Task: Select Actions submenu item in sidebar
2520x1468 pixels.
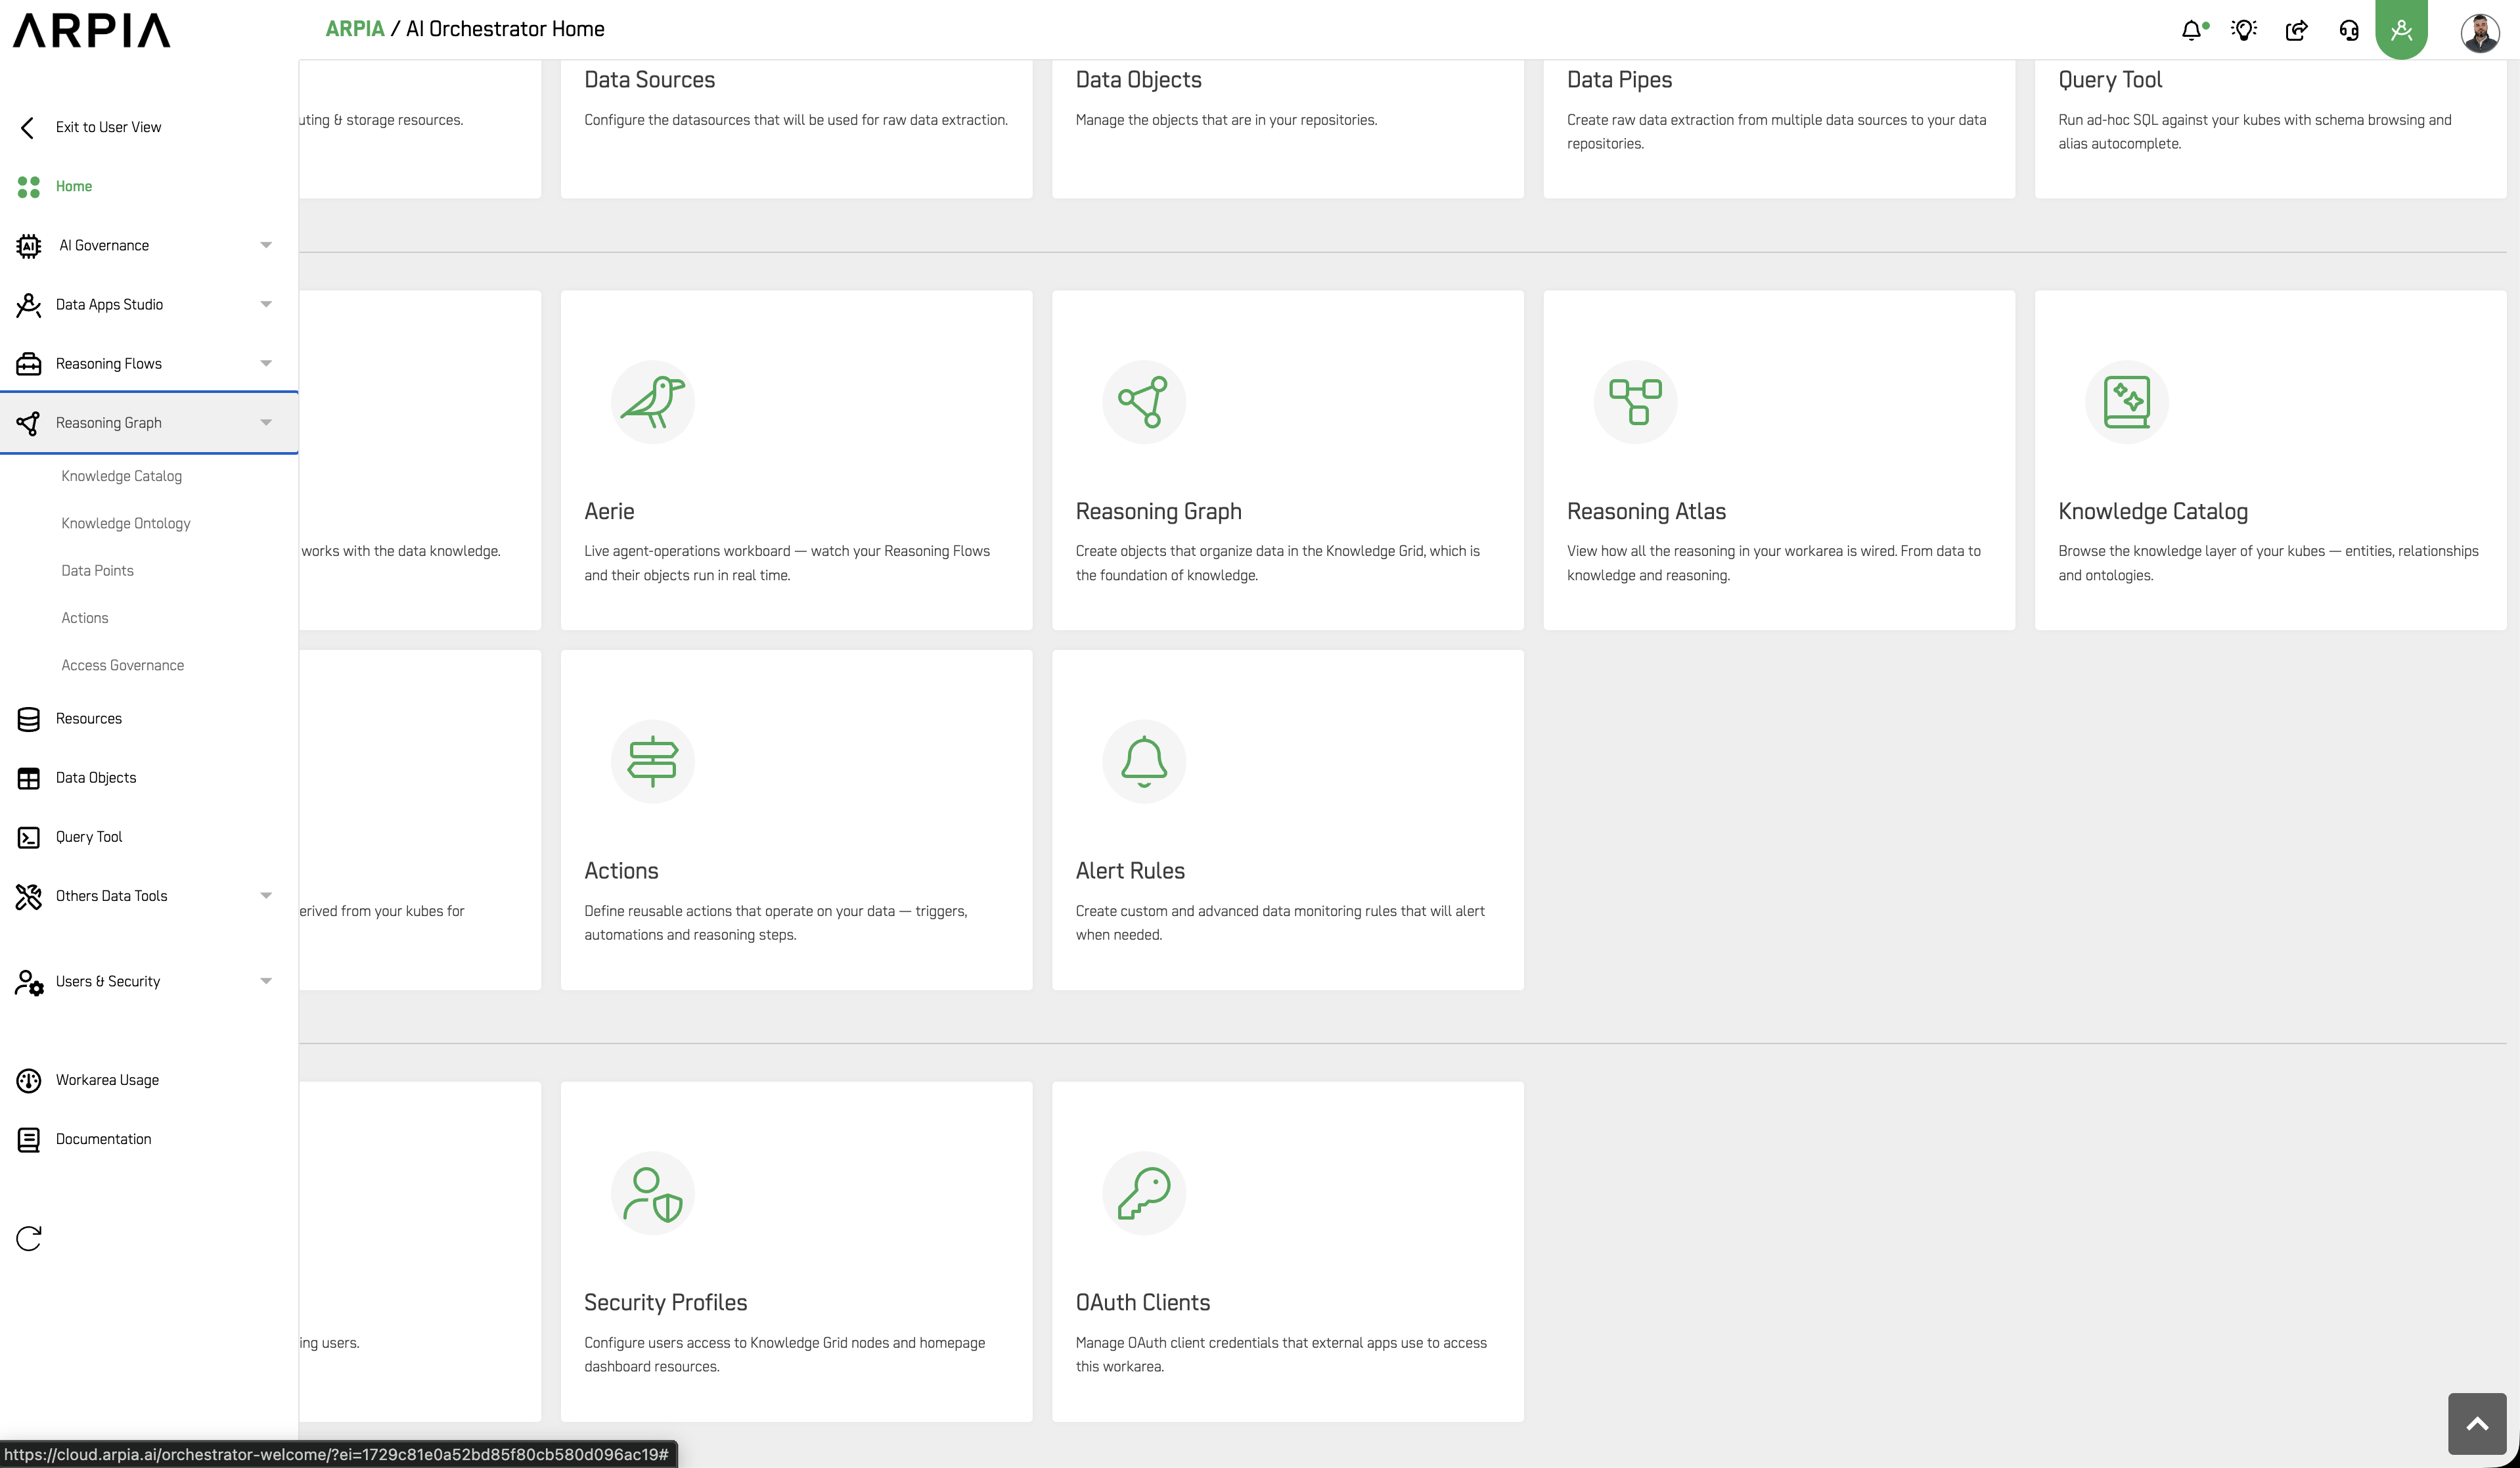Action: pyautogui.click(x=85, y=618)
